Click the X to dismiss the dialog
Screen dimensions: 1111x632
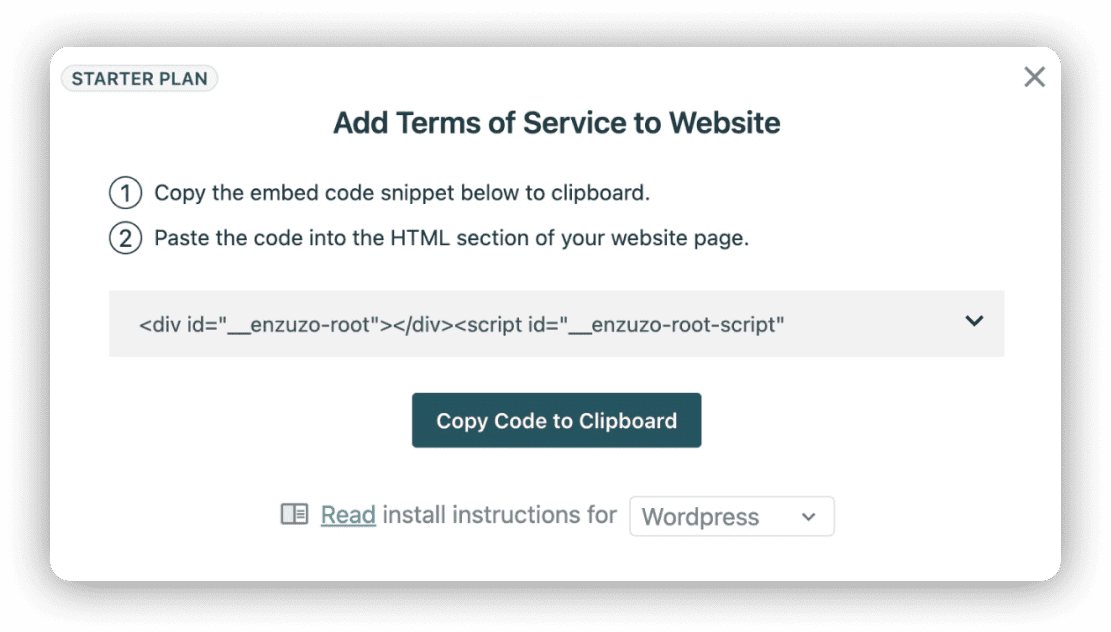point(1033,78)
